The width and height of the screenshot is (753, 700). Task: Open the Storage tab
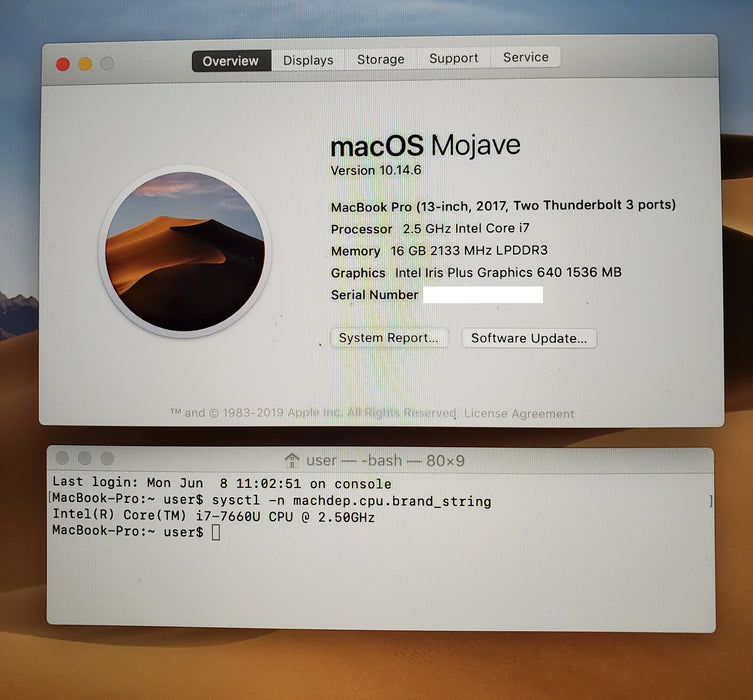380,59
